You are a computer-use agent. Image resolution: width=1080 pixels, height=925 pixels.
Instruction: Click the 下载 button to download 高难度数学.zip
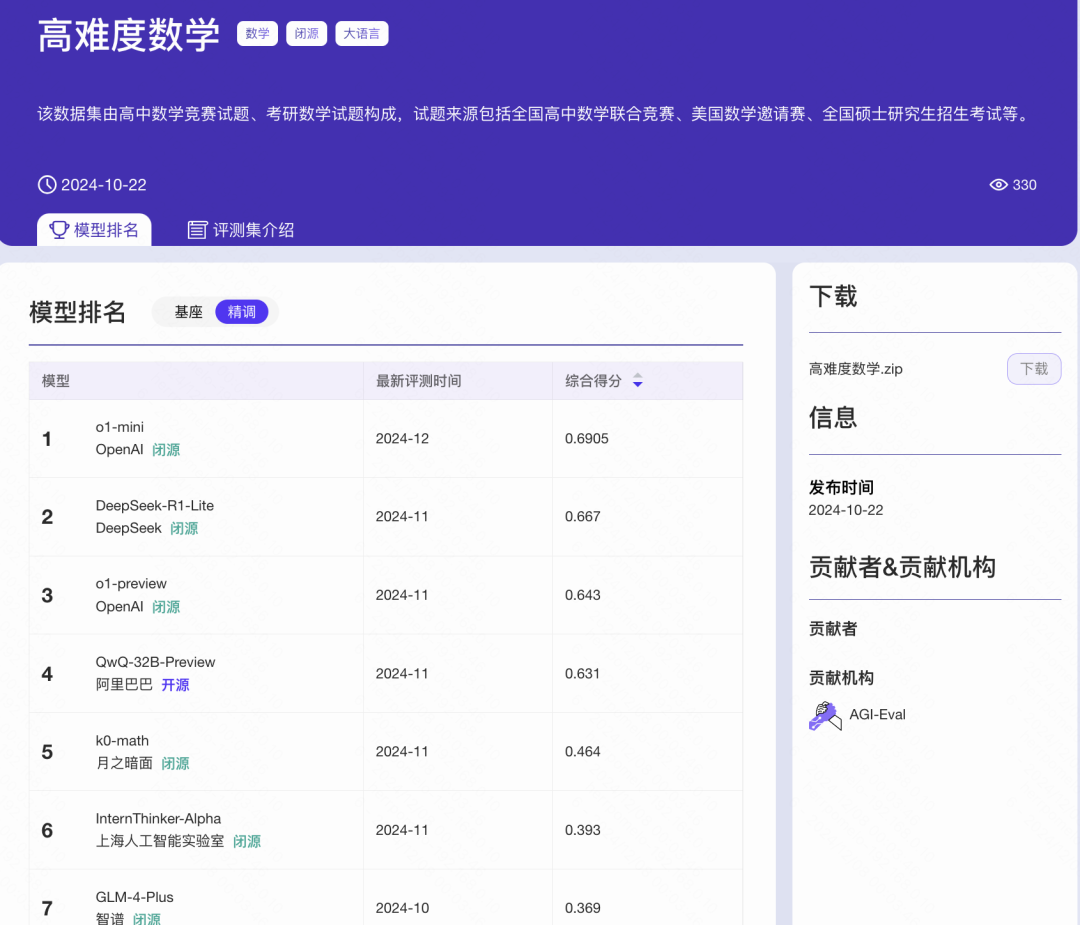(1034, 369)
